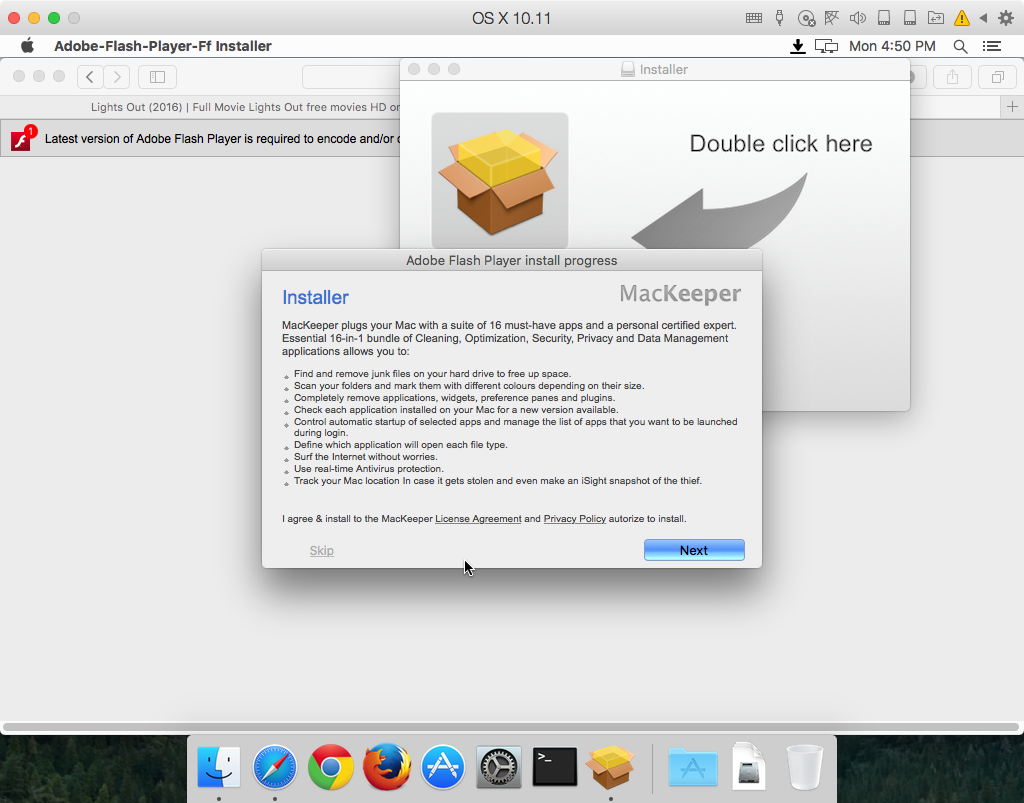Open the License Agreement link
The height and width of the screenshot is (803, 1024).
coord(478,518)
